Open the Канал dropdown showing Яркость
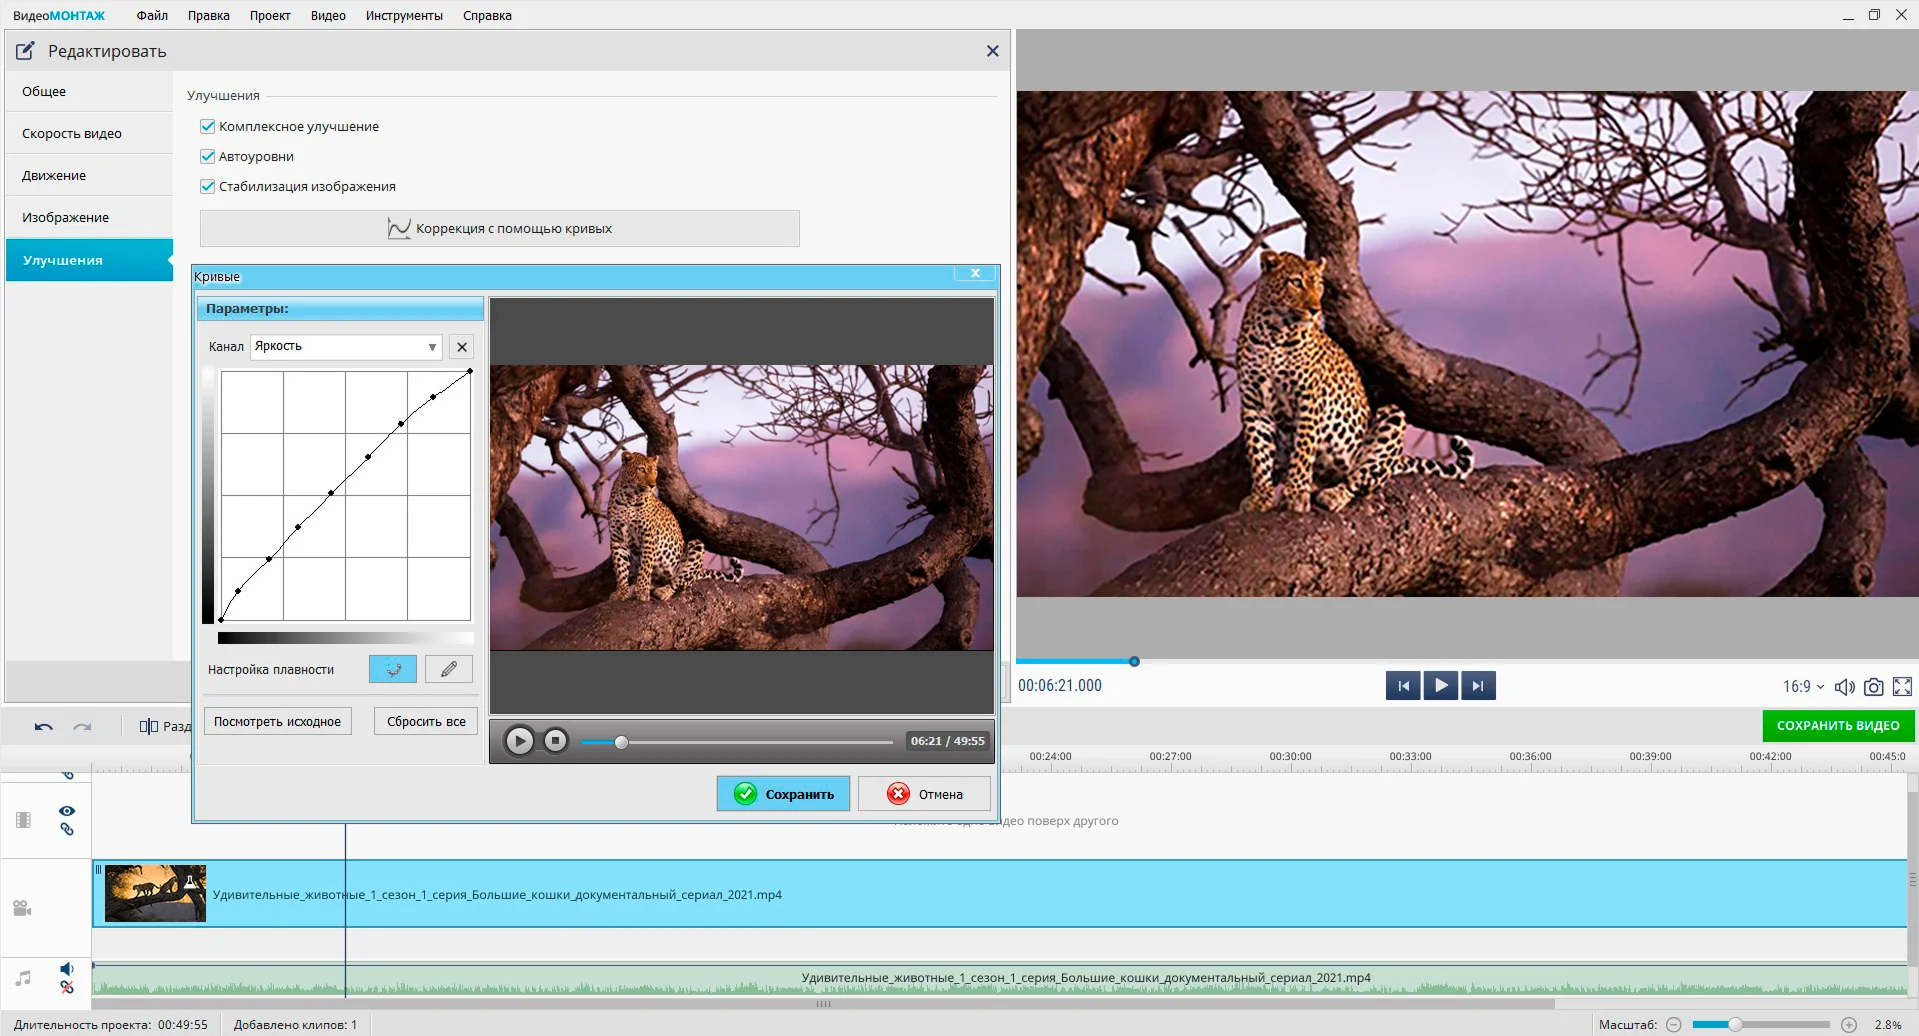This screenshot has height=1036, width=1919. tap(345, 347)
